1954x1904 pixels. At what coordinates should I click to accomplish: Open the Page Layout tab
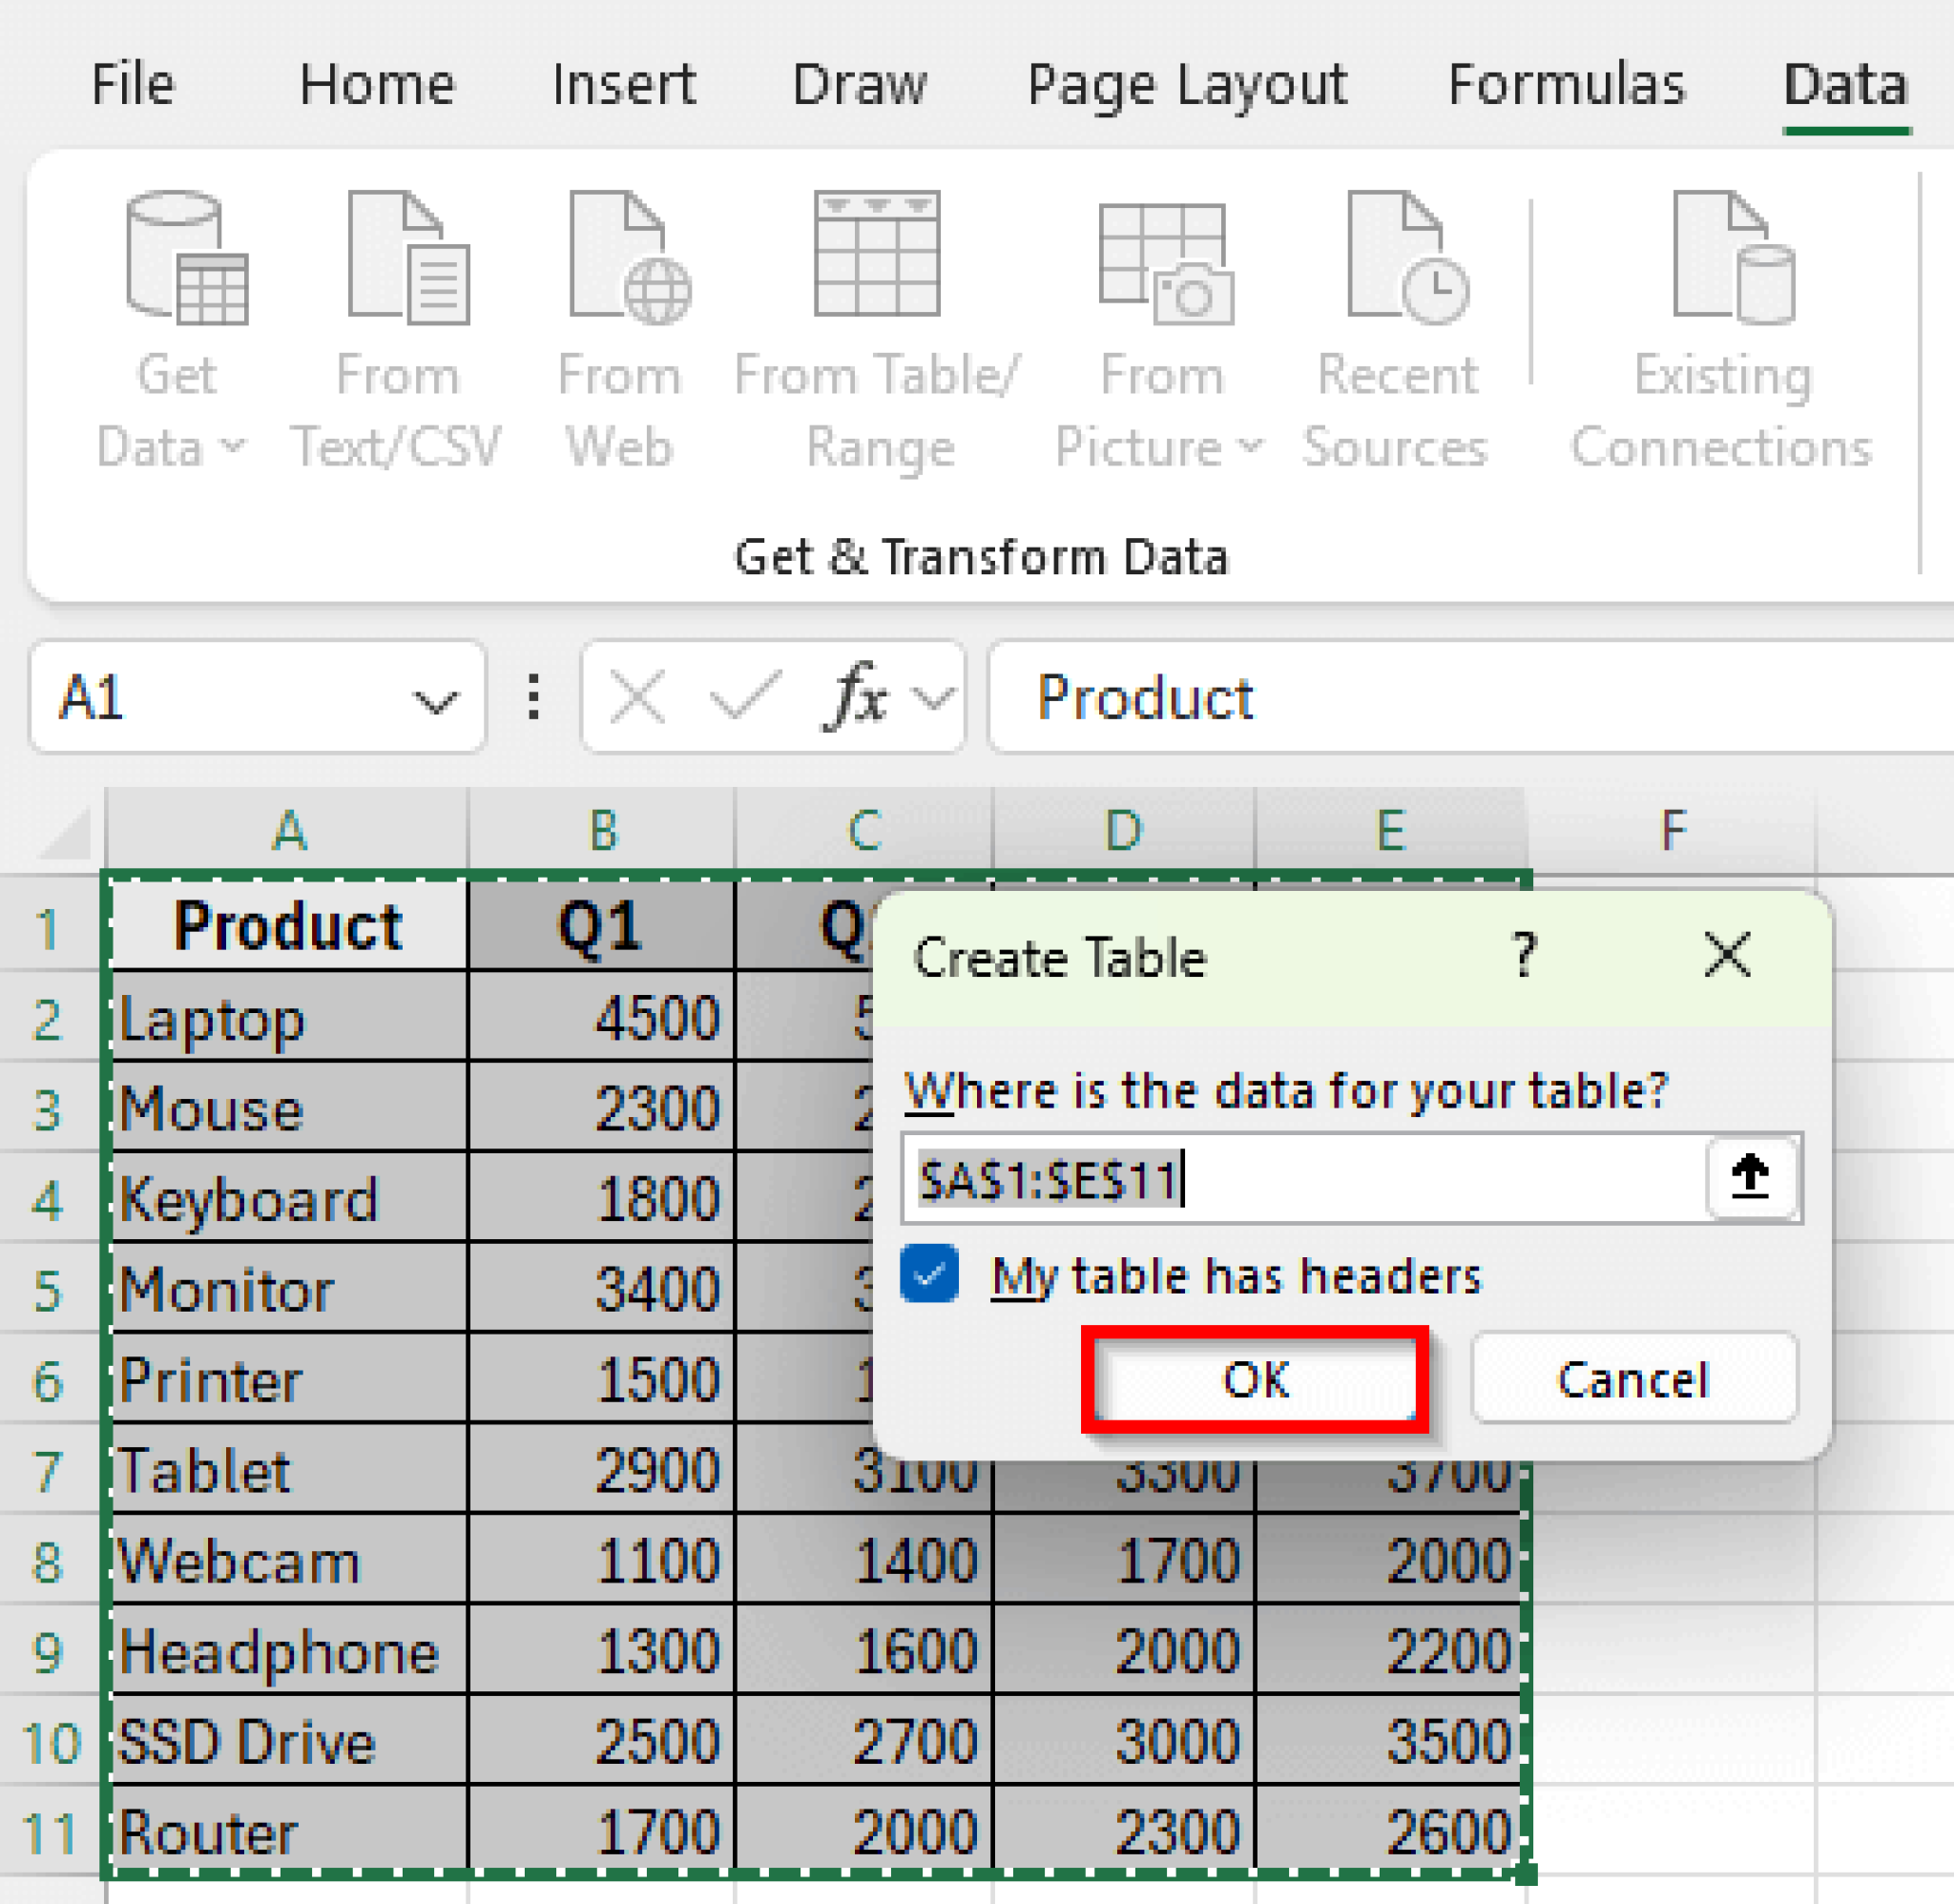(x=1186, y=84)
